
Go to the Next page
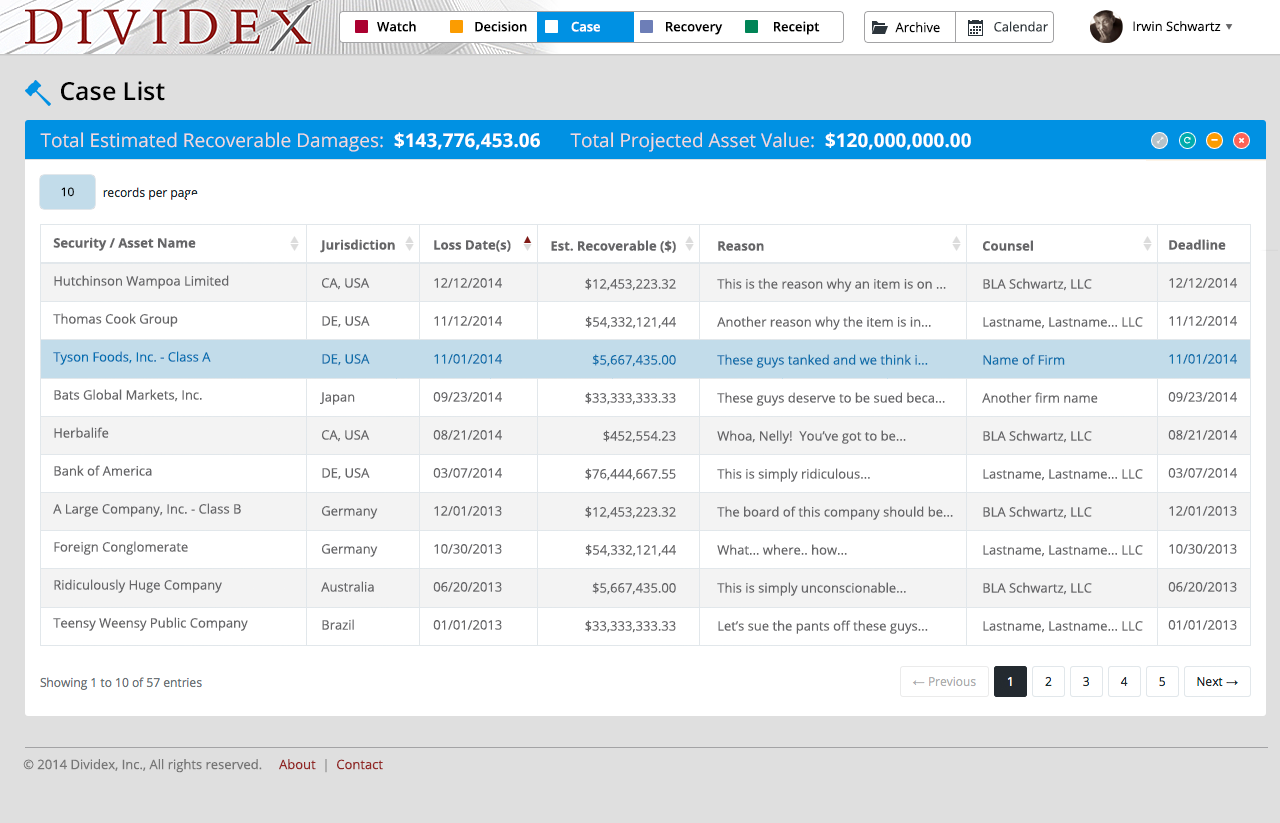coord(1217,682)
